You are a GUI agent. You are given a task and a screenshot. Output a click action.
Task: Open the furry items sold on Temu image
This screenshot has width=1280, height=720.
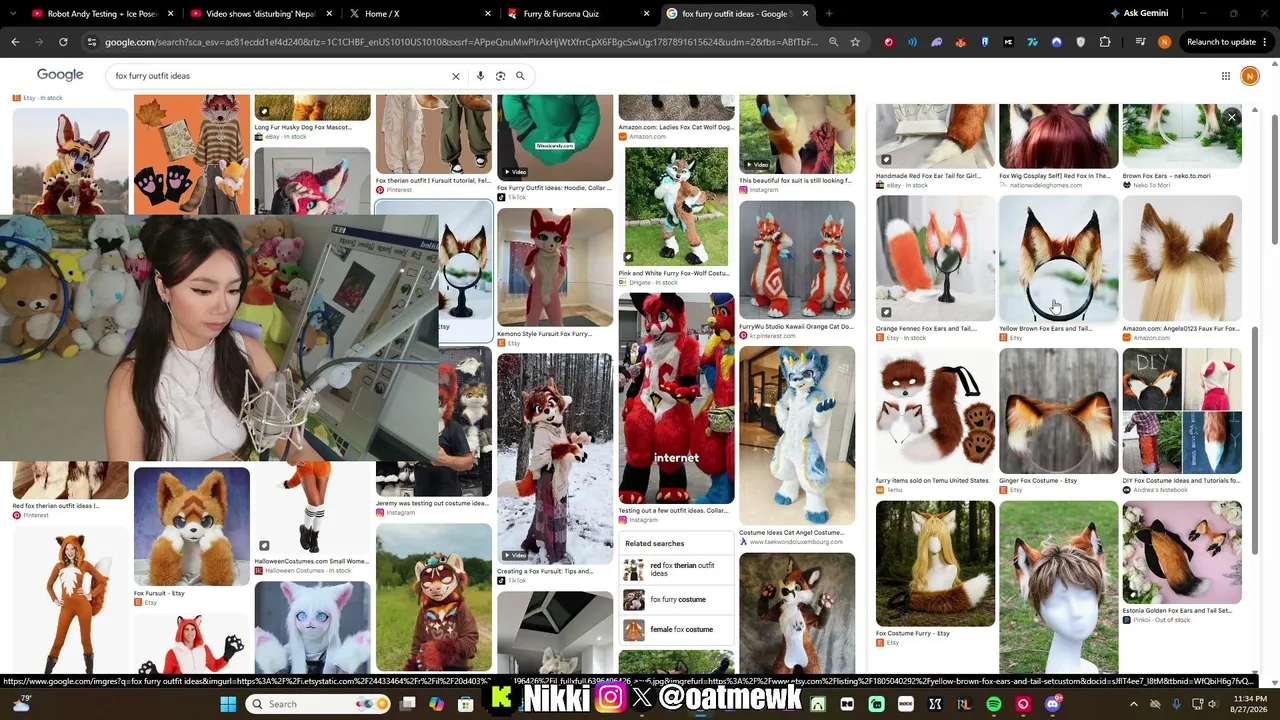[x=935, y=411]
